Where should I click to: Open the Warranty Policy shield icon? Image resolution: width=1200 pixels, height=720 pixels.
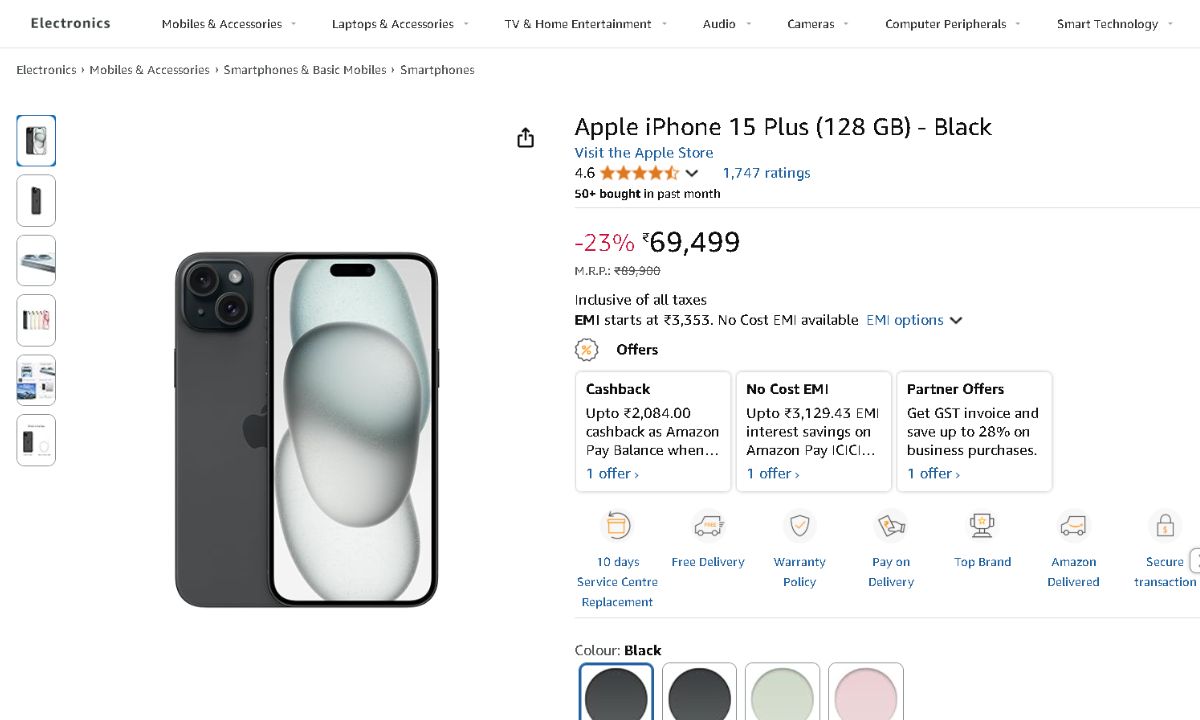click(x=799, y=526)
